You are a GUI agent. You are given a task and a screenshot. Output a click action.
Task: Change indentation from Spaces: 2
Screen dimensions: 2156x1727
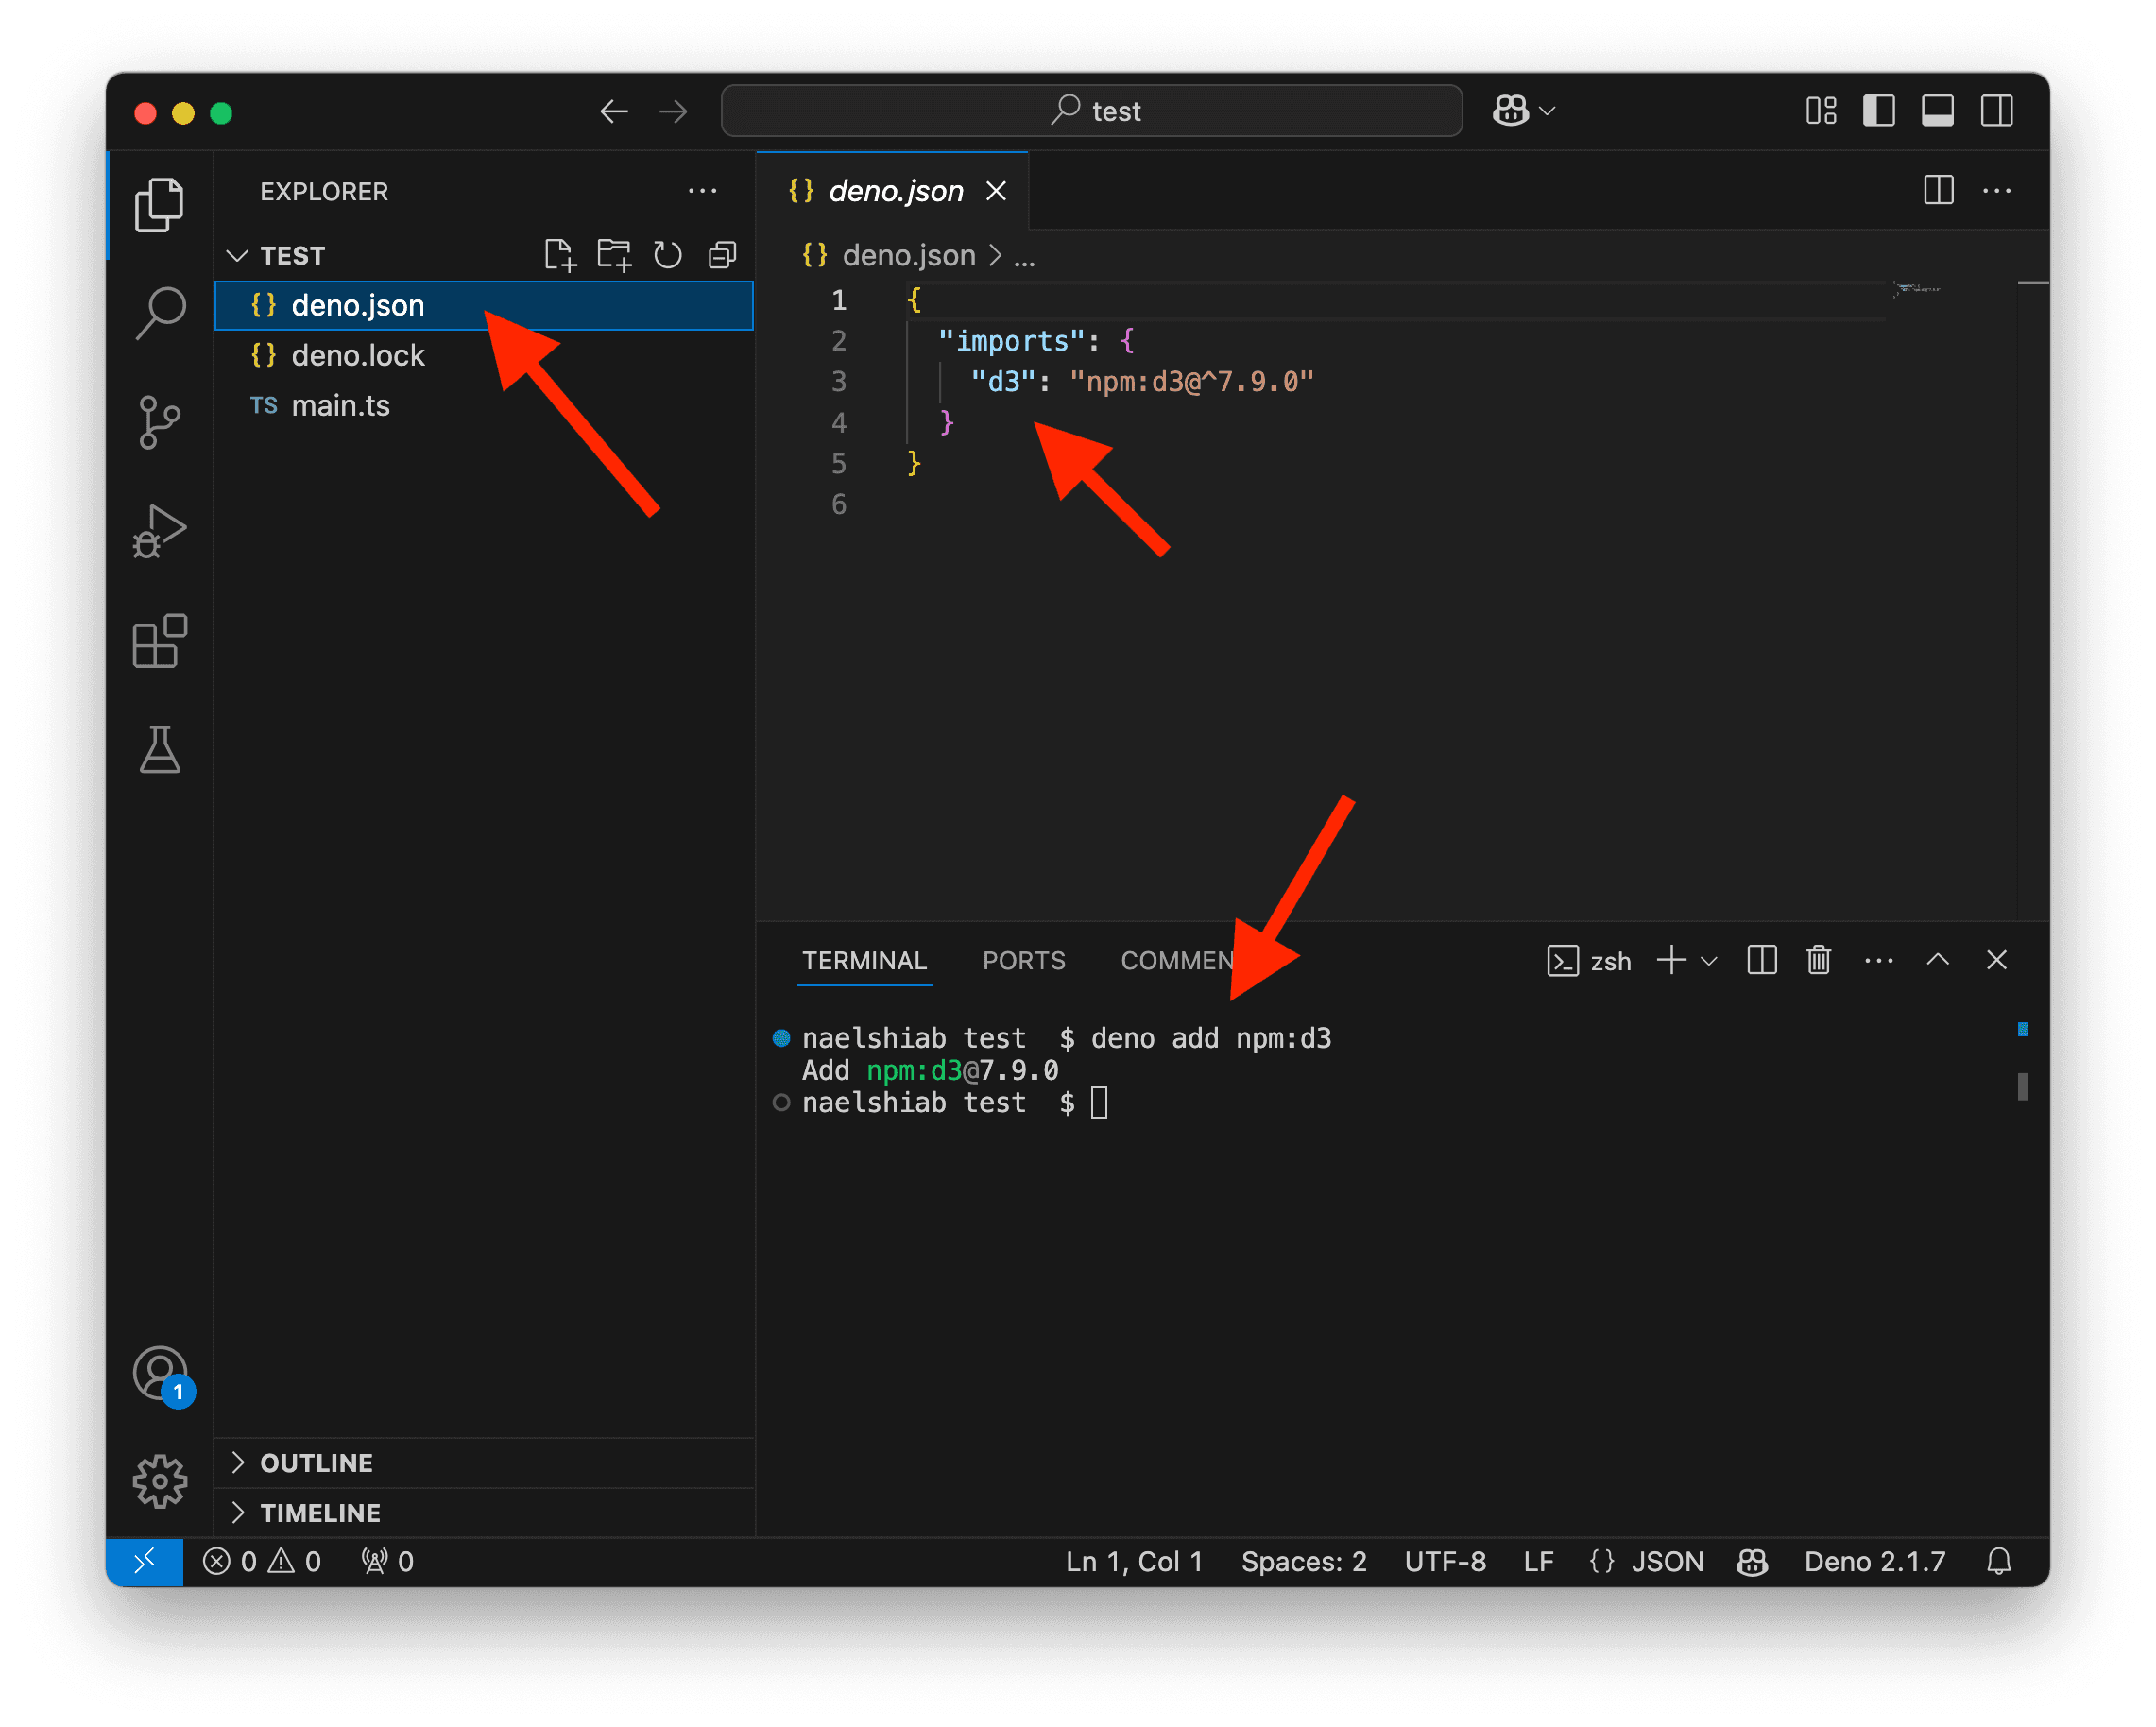tap(1303, 1561)
